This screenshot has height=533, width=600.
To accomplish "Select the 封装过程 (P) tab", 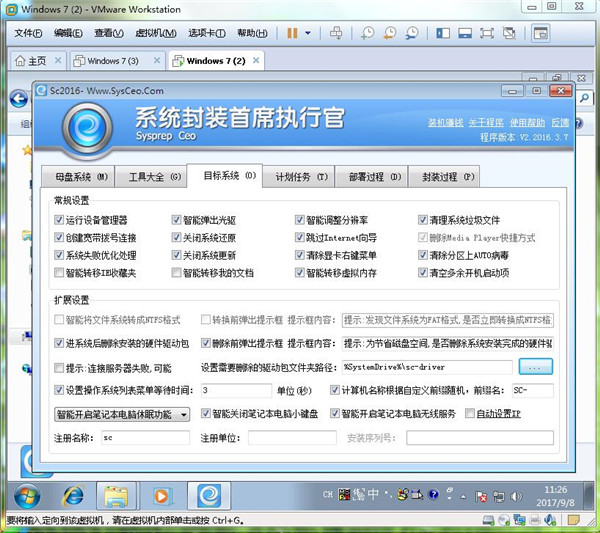I will (444, 177).
